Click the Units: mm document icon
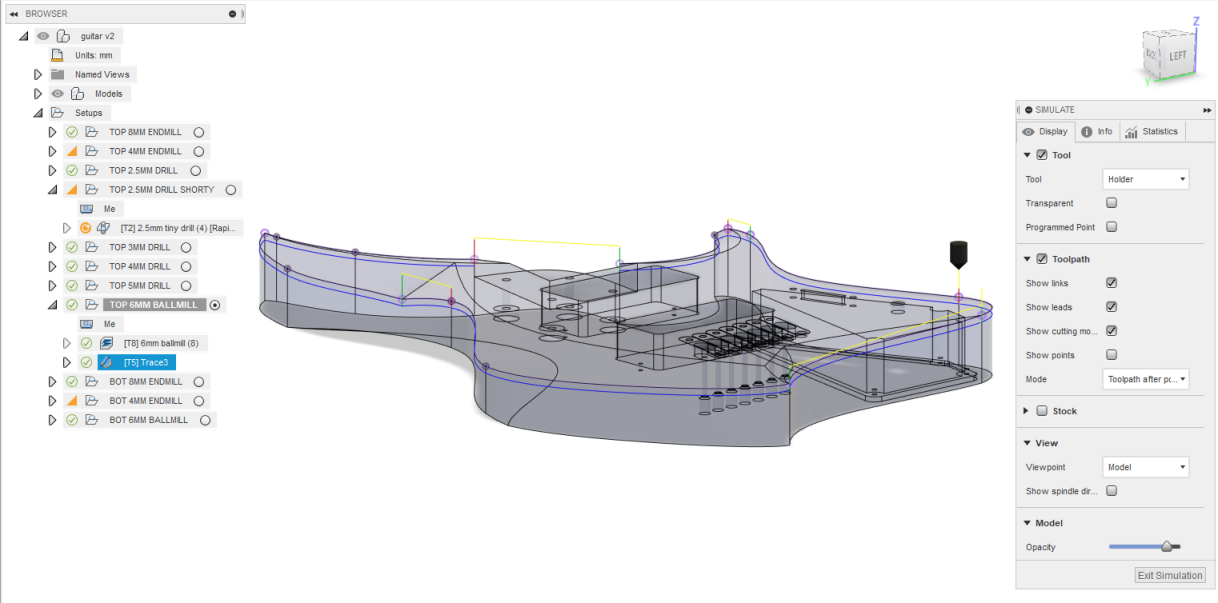 (57, 55)
